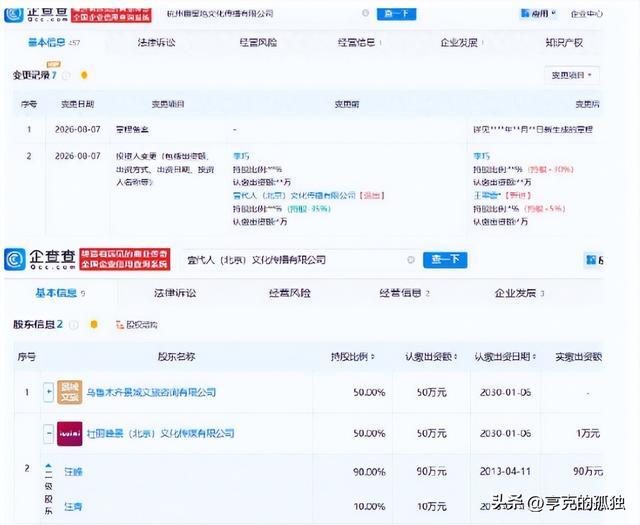
Task: Open the 10.00% second-level shareholder name link
Action: pyautogui.click(x=73, y=507)
